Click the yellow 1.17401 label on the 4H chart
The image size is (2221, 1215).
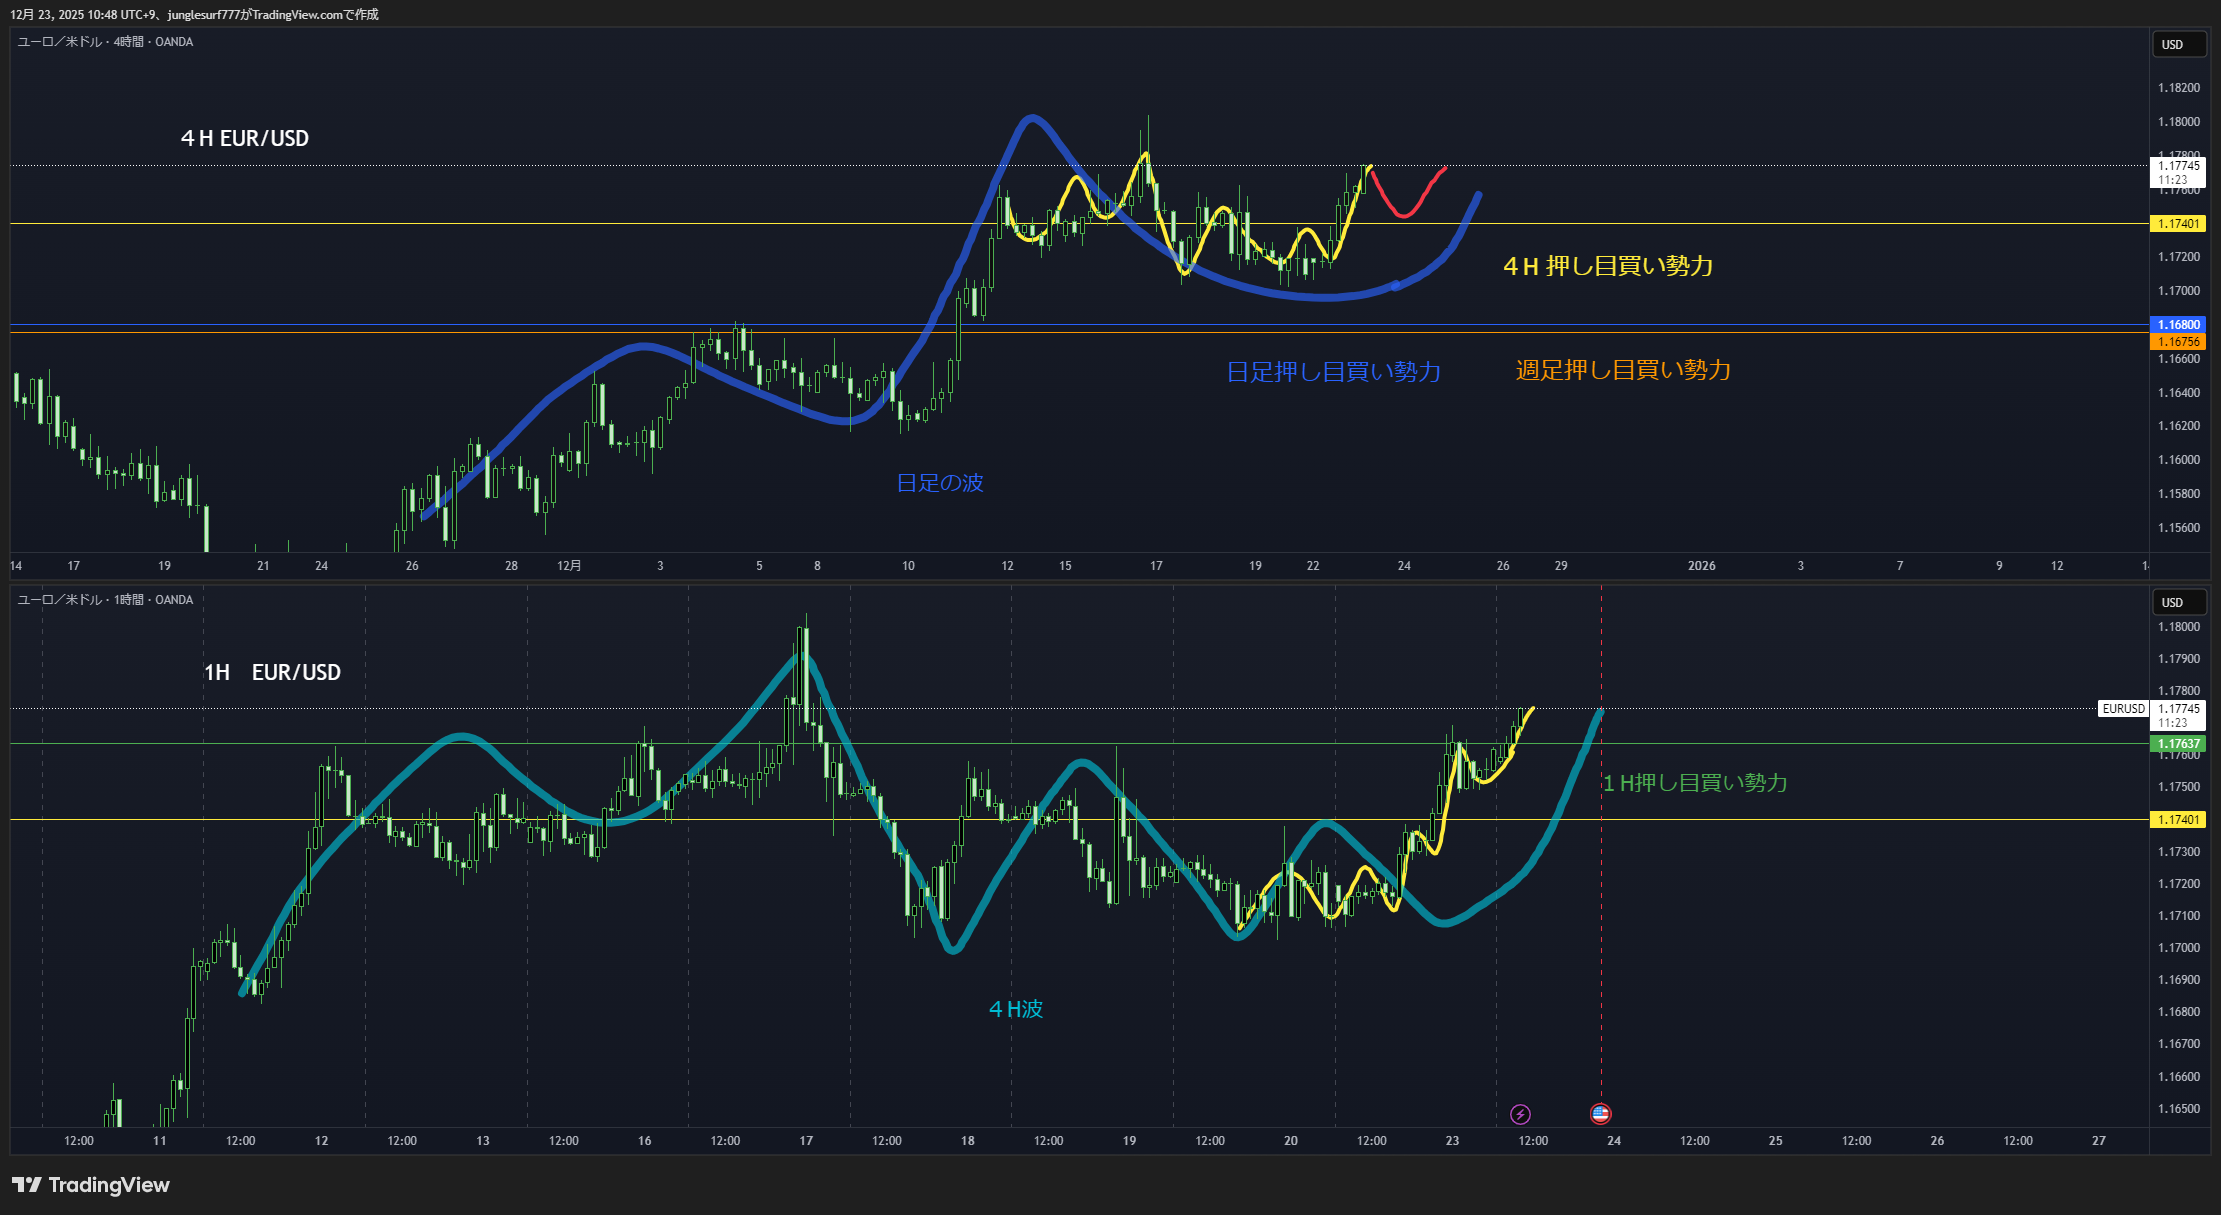click(2178, 224)
